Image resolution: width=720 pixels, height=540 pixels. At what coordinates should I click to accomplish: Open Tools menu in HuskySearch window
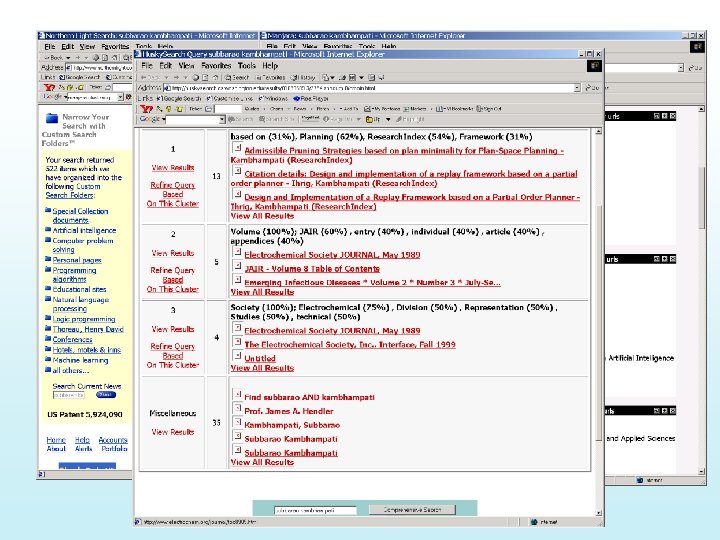tap(247, 66)
